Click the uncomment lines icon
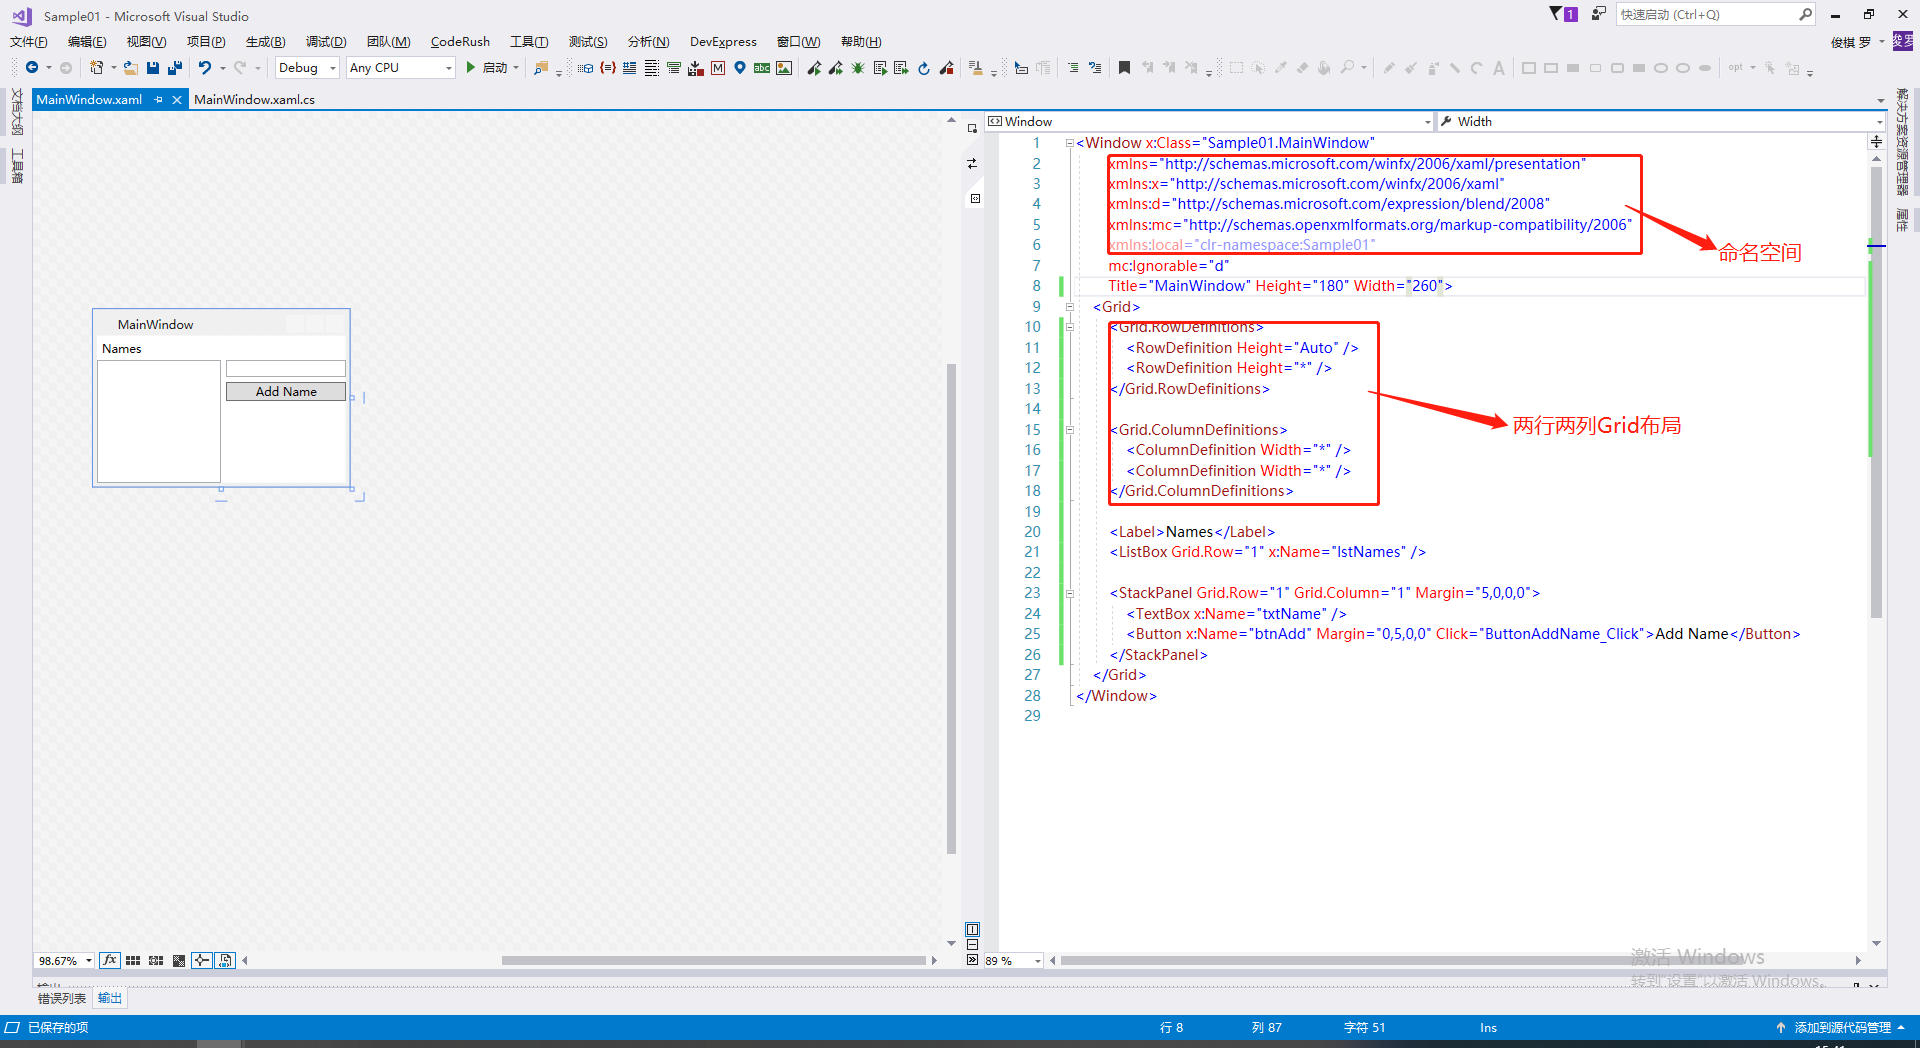The height and width of the screenshot is (1048, 1920). (1095, 68)
